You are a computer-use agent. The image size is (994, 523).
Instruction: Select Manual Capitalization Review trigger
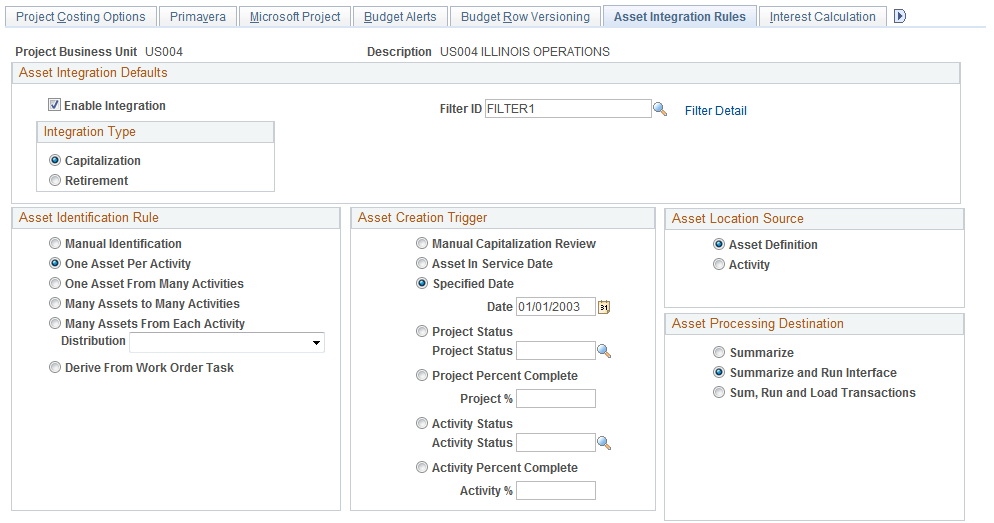coord(422,243)
